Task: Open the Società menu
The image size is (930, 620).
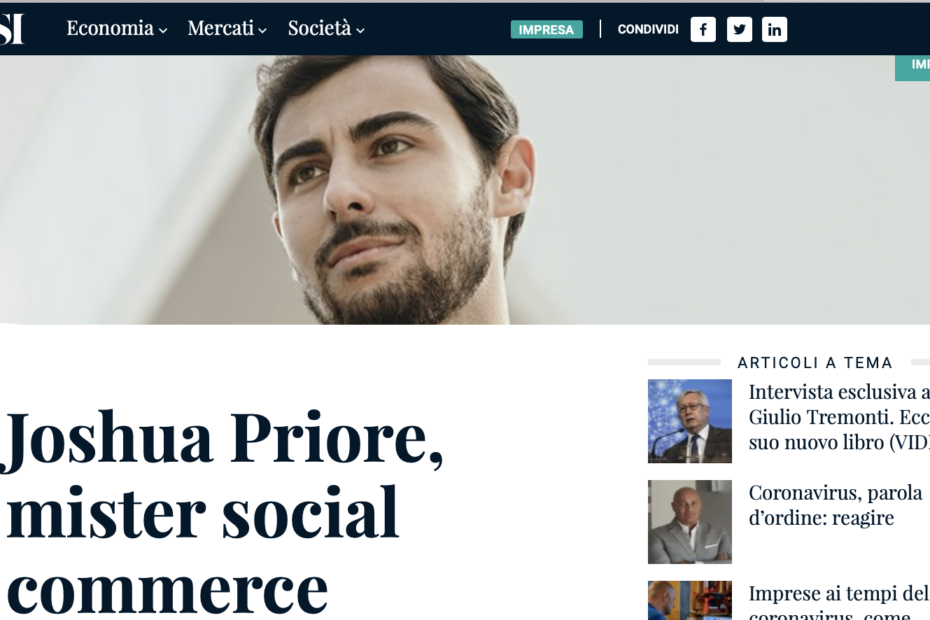Action: (x=320, y=28)
